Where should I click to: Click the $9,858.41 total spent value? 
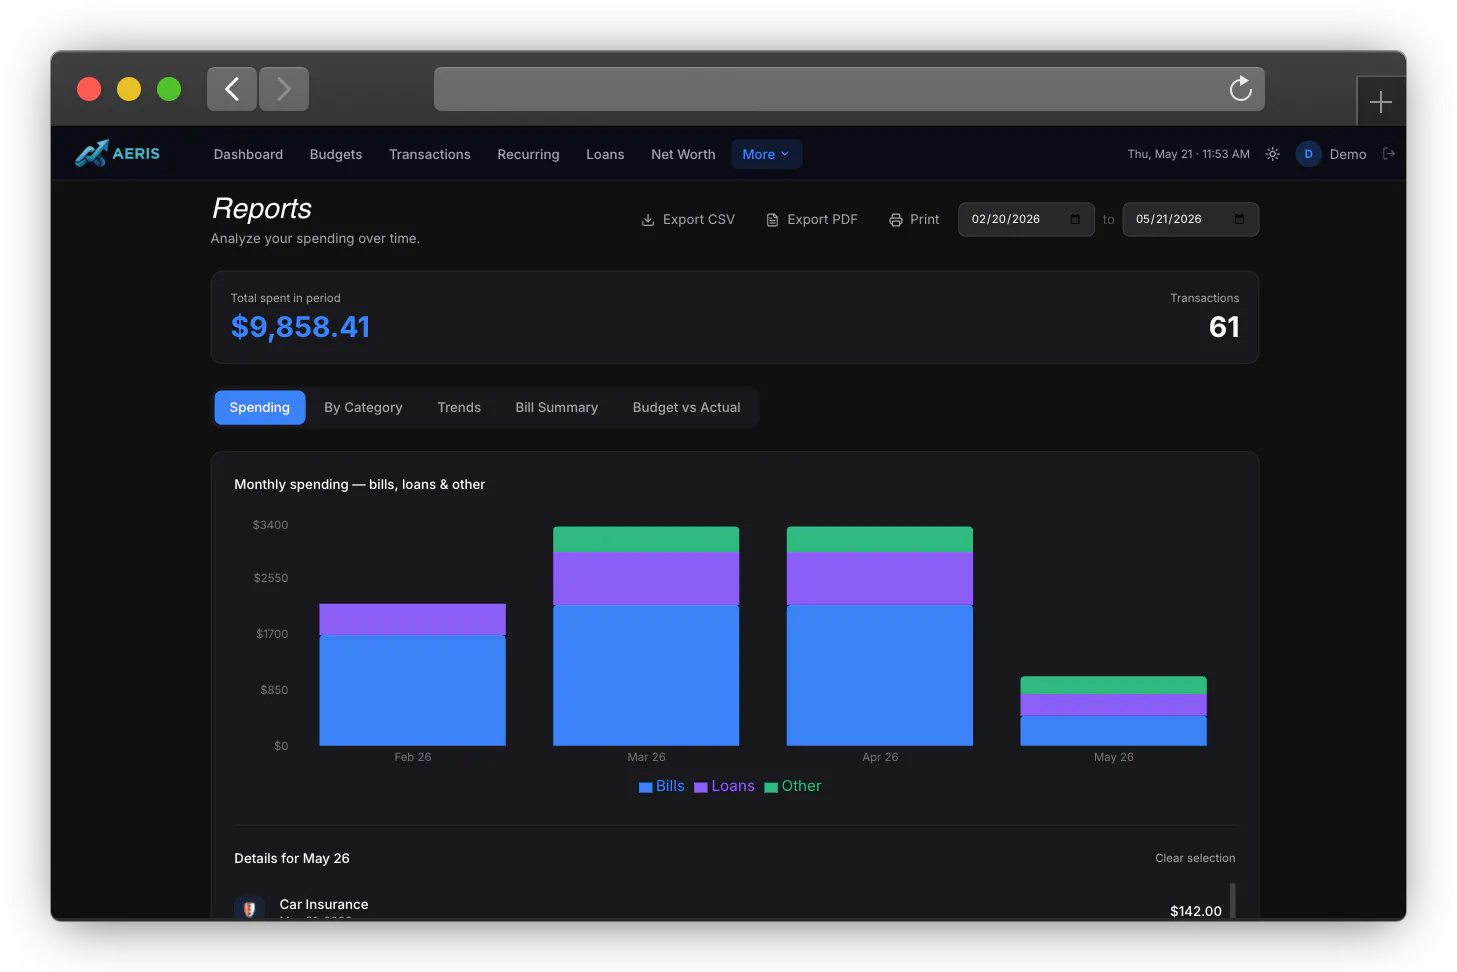point(300,327)
